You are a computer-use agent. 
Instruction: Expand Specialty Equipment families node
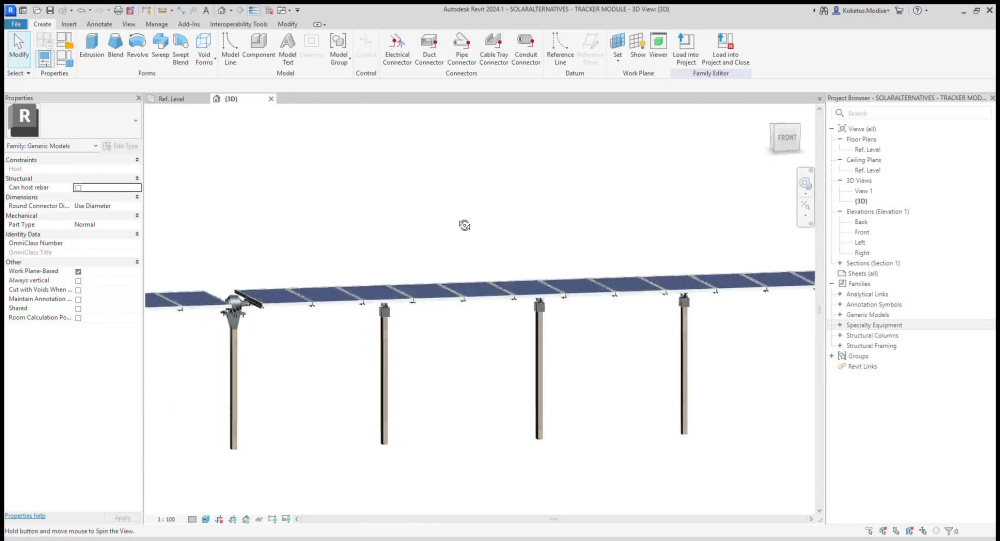(x=840, y=325)
